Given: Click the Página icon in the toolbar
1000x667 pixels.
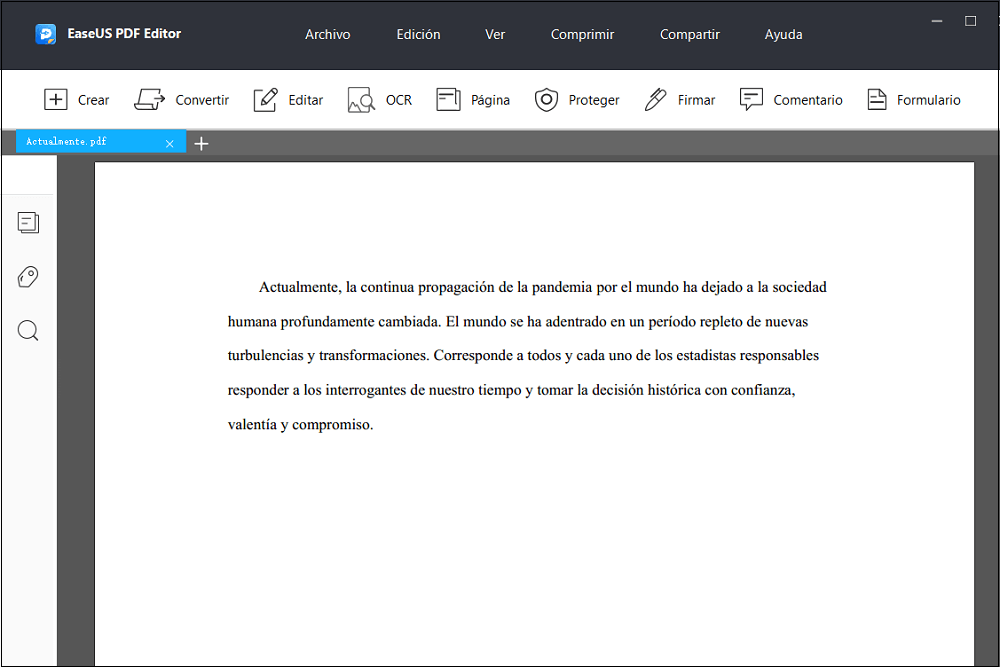Looking at the screenshot, I should [x=448, y=99].
